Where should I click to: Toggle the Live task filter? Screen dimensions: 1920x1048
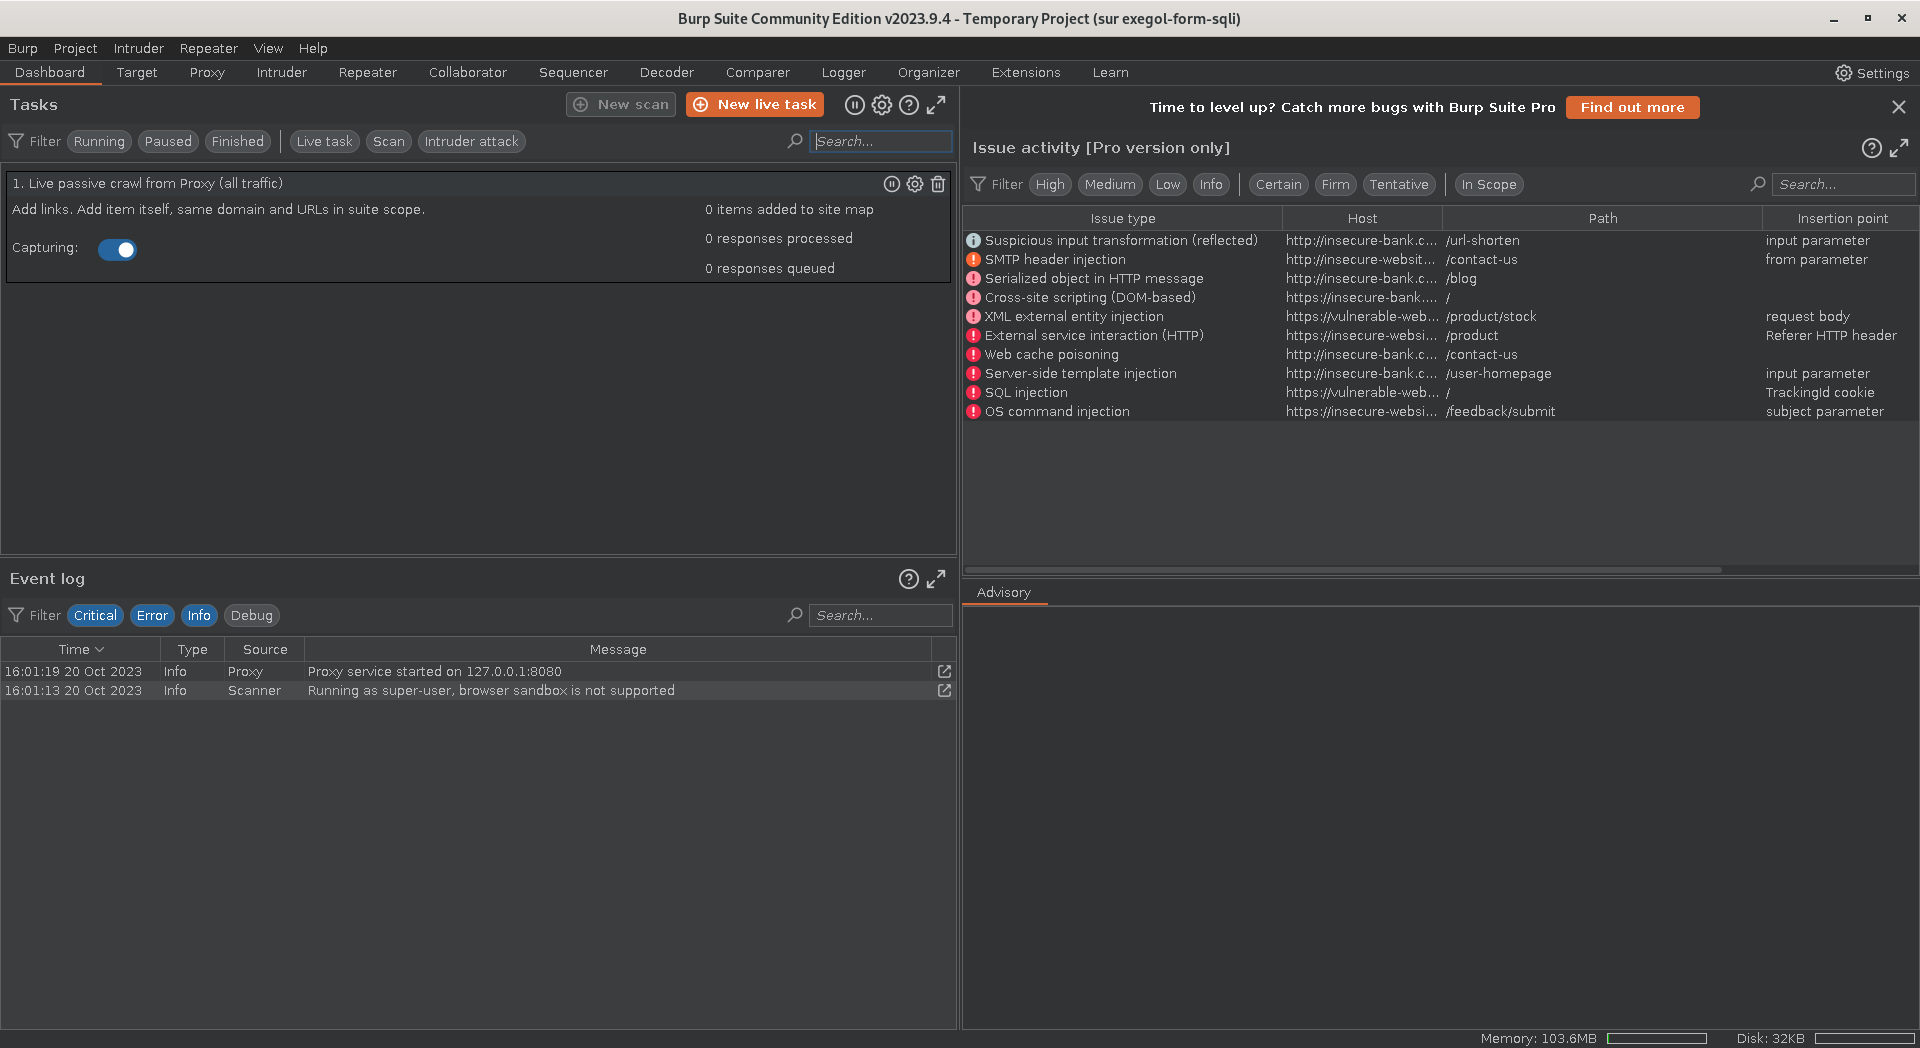[x=325, y=142]
